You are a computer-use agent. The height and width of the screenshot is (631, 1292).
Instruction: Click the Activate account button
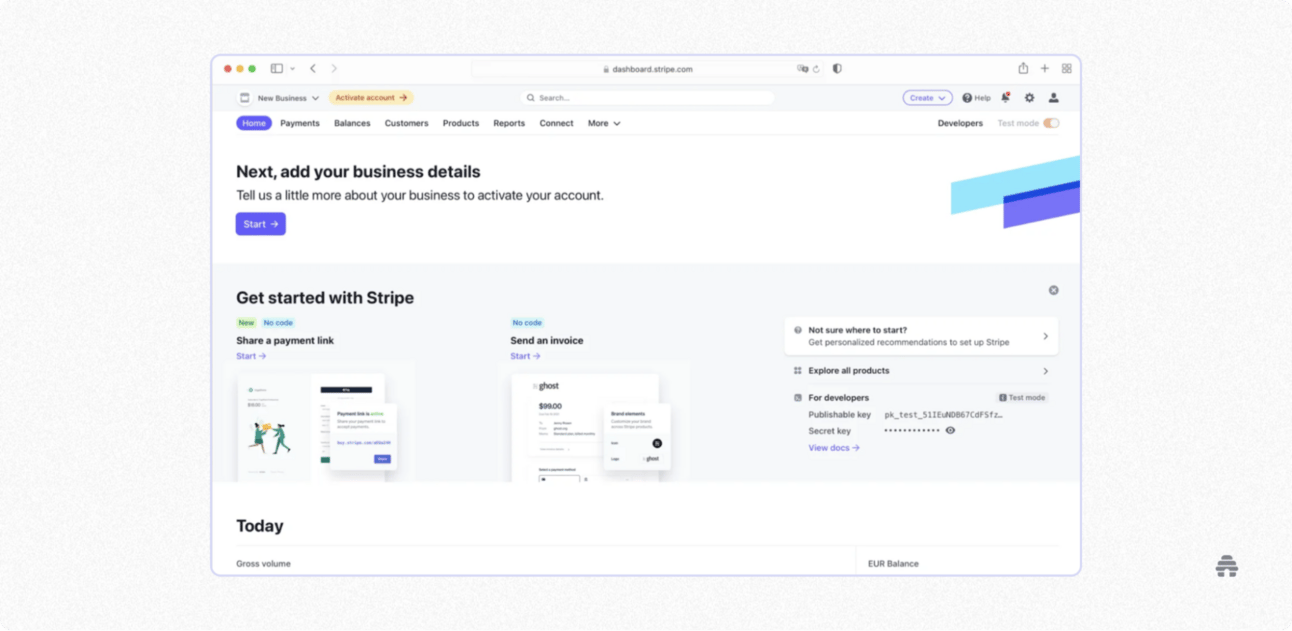coord(371,98)
